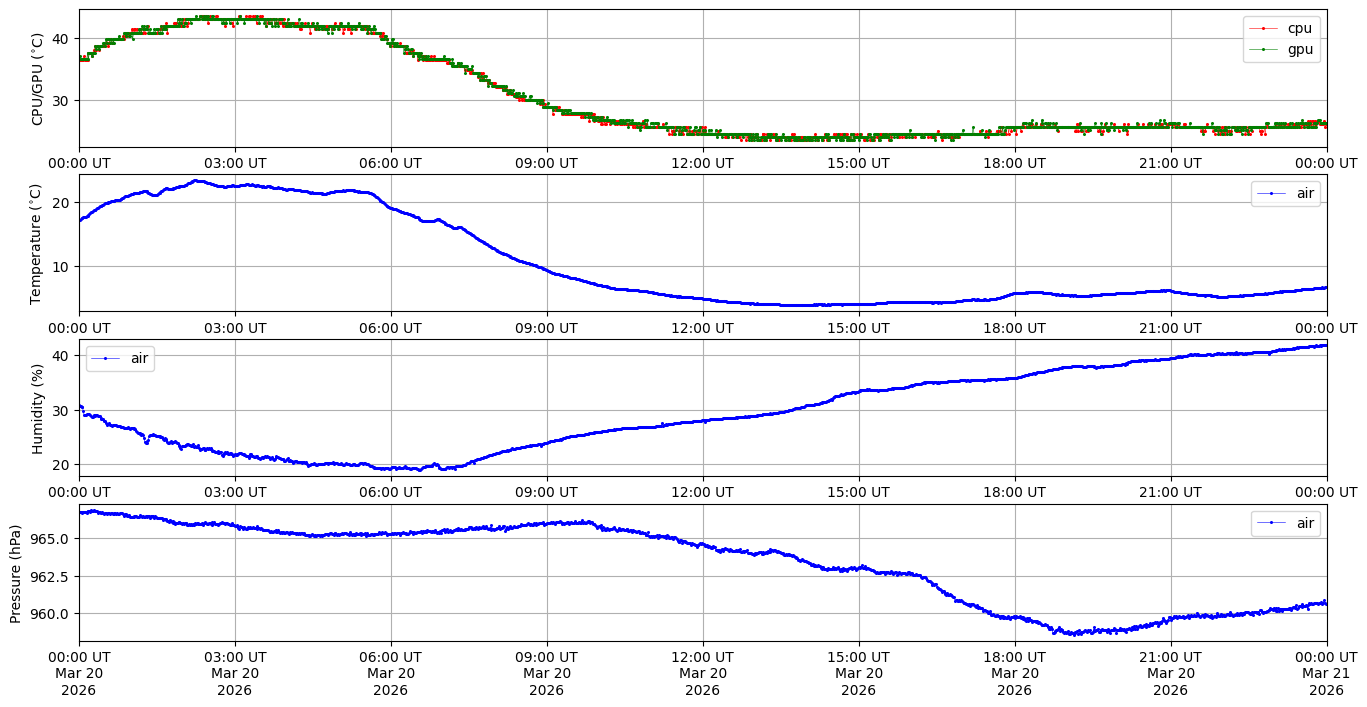The height and width of the screenshot is (707, 1367).
Task: Click the 40 tick on the CPU/GPU axis
Action: (60, 38)
